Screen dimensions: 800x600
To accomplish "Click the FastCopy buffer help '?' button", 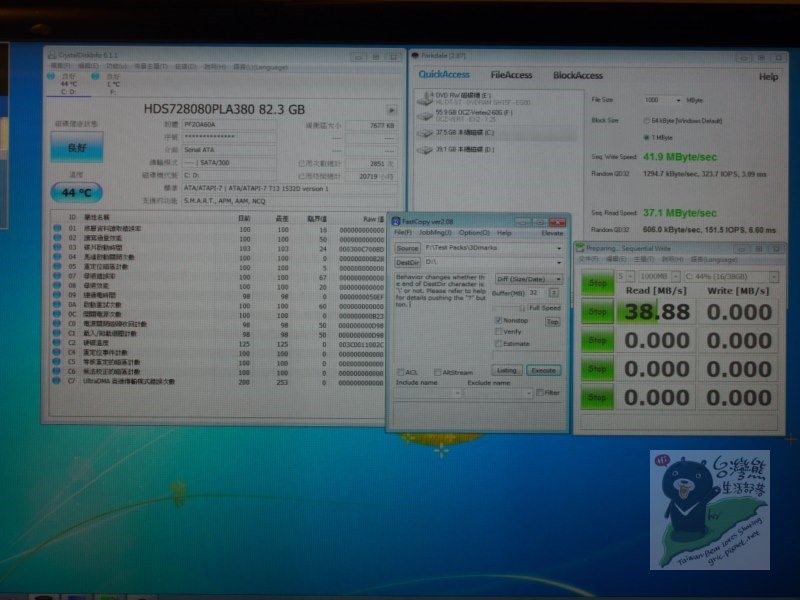I will (x=554, y=293).
